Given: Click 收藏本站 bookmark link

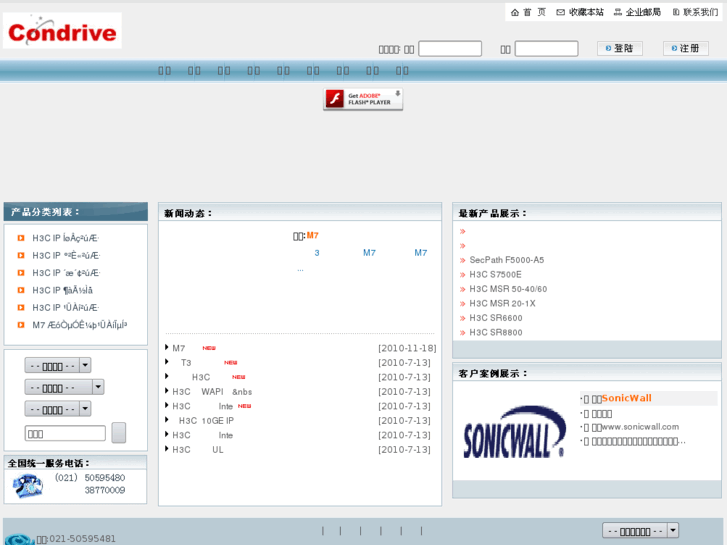Looking at the screenshot, I should click(580, 12).
